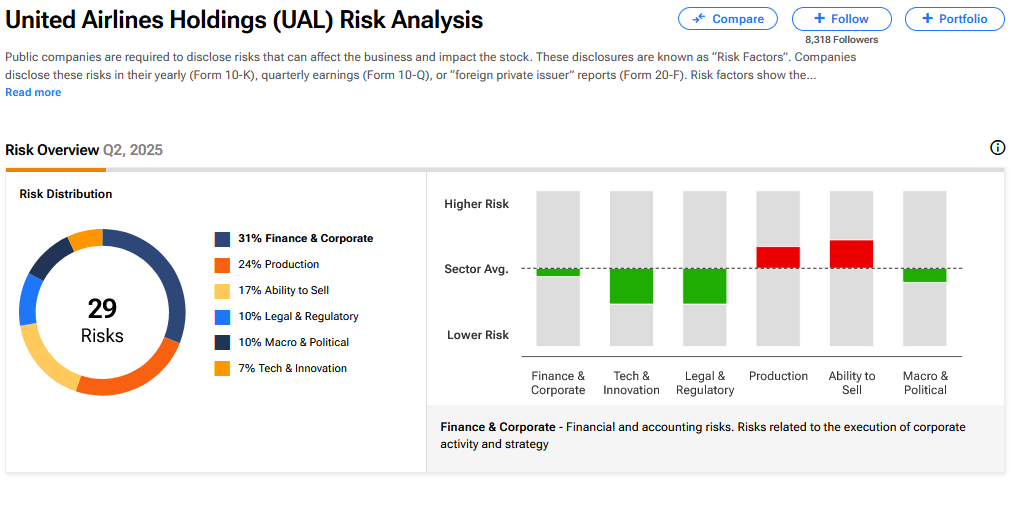
Task: Click the red Ability to Sell bar
Action: click(851, 254)
